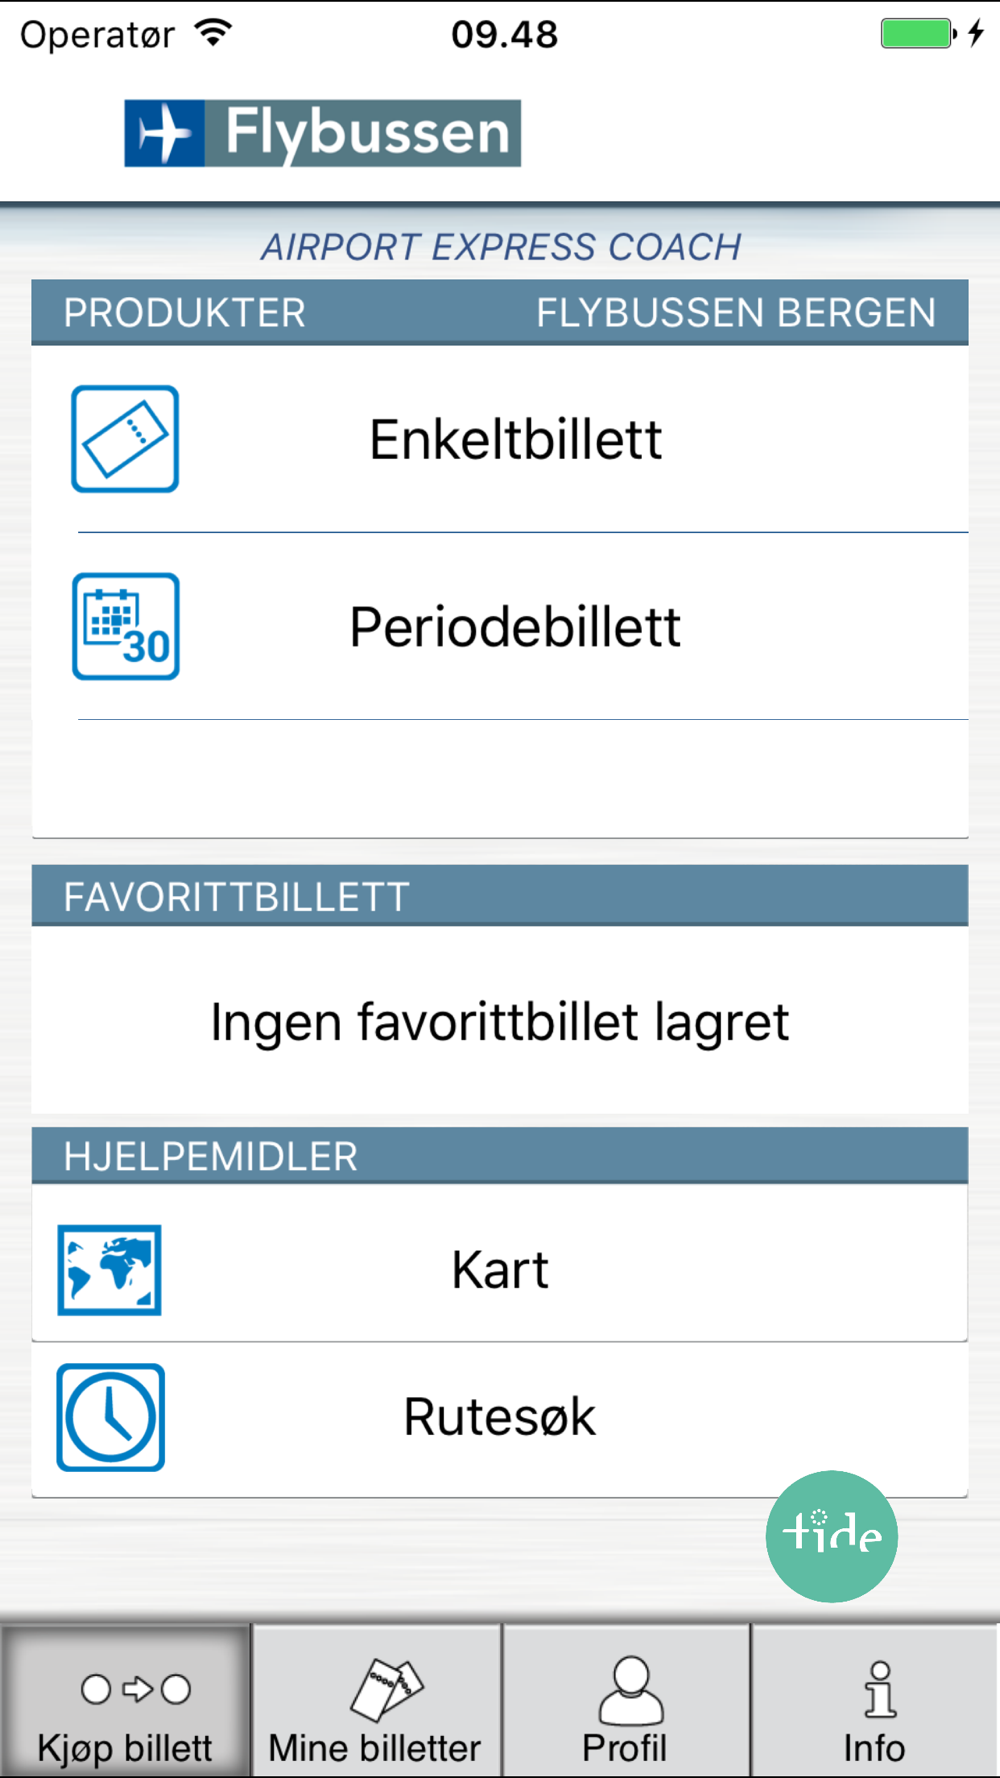Open the Info tab
Image resolution: width=1000 pixels, height=1778 pixels.
click(x=875, y=1701)
